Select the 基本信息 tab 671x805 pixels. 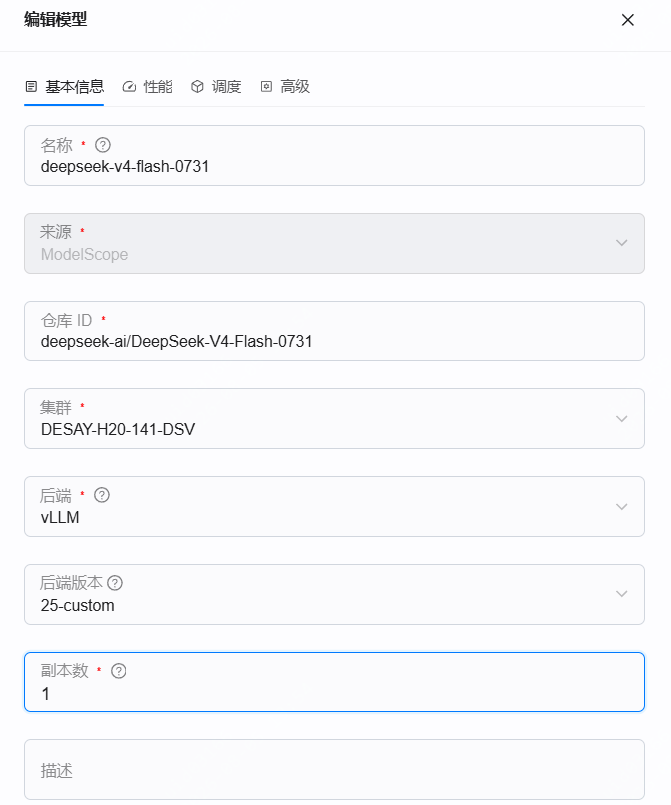tap(65, 87)
